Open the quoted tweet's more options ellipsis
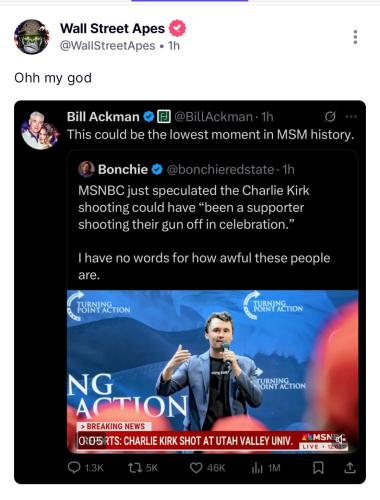 (x=351, y=117)
